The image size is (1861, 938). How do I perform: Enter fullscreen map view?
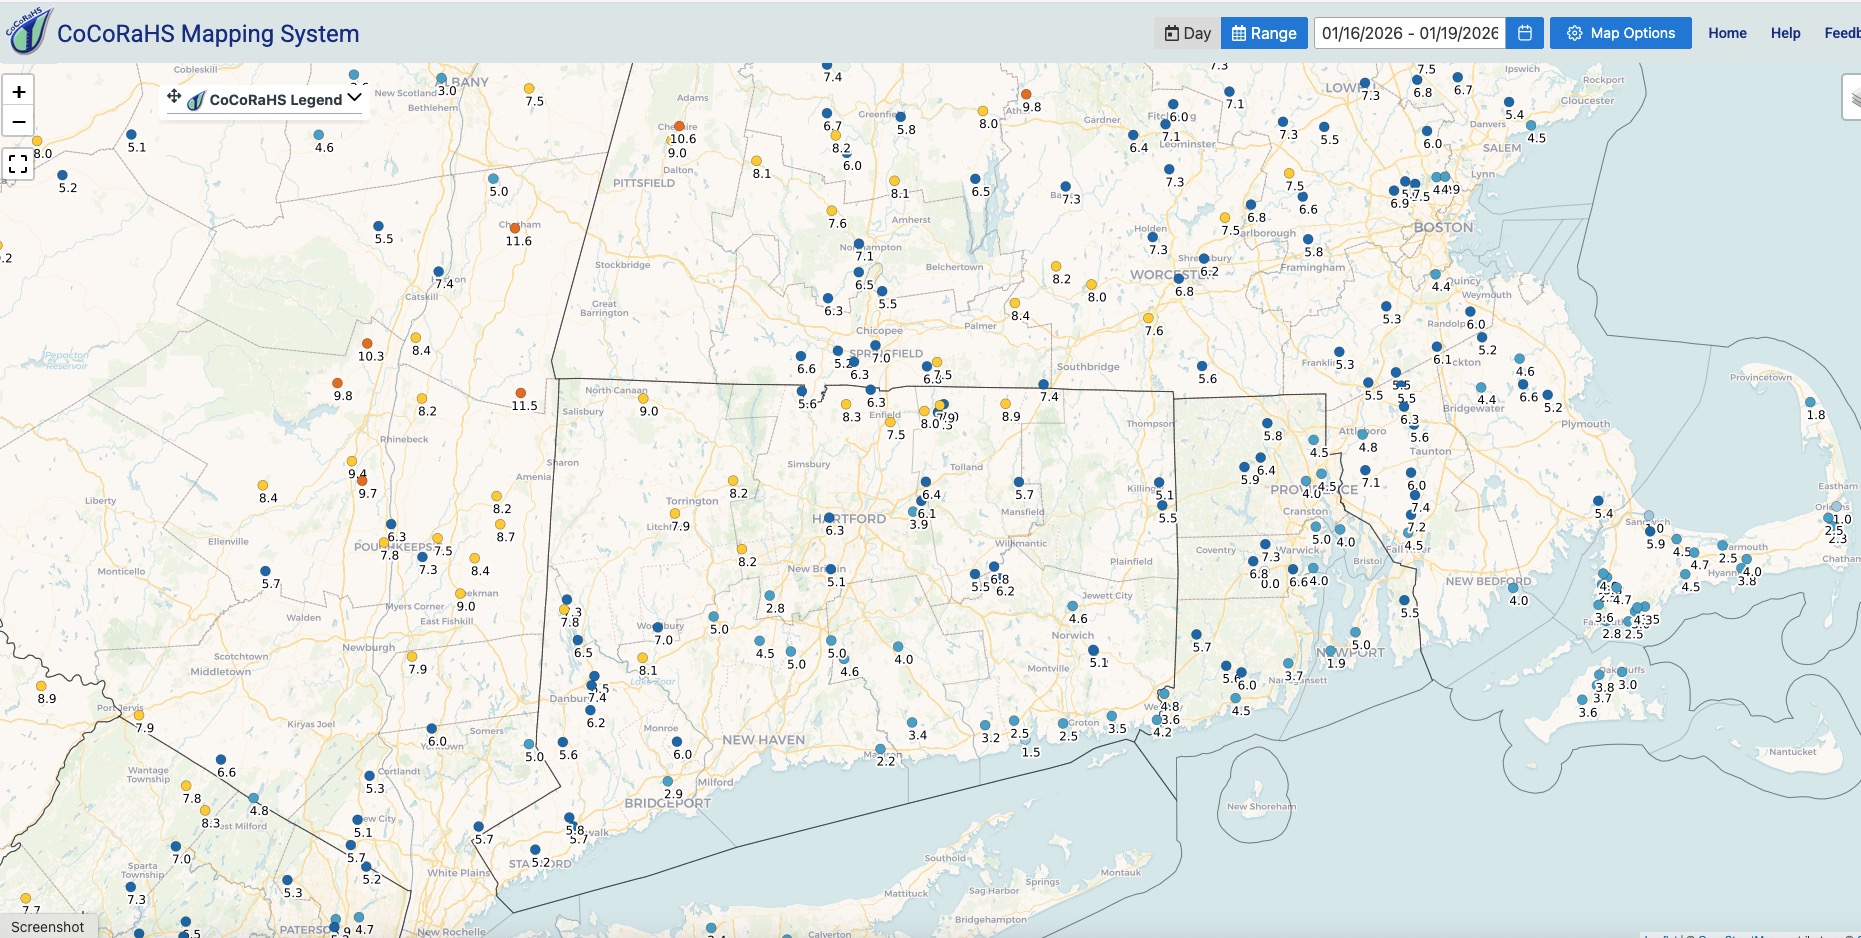click(x=18, y=163)
